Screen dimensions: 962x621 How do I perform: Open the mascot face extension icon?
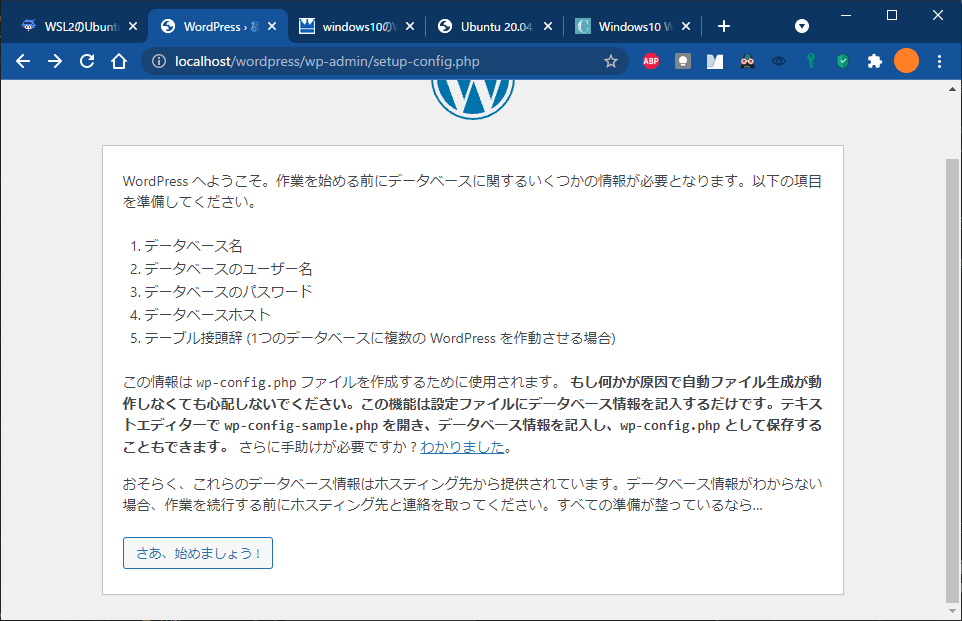[x=747, y=61]
